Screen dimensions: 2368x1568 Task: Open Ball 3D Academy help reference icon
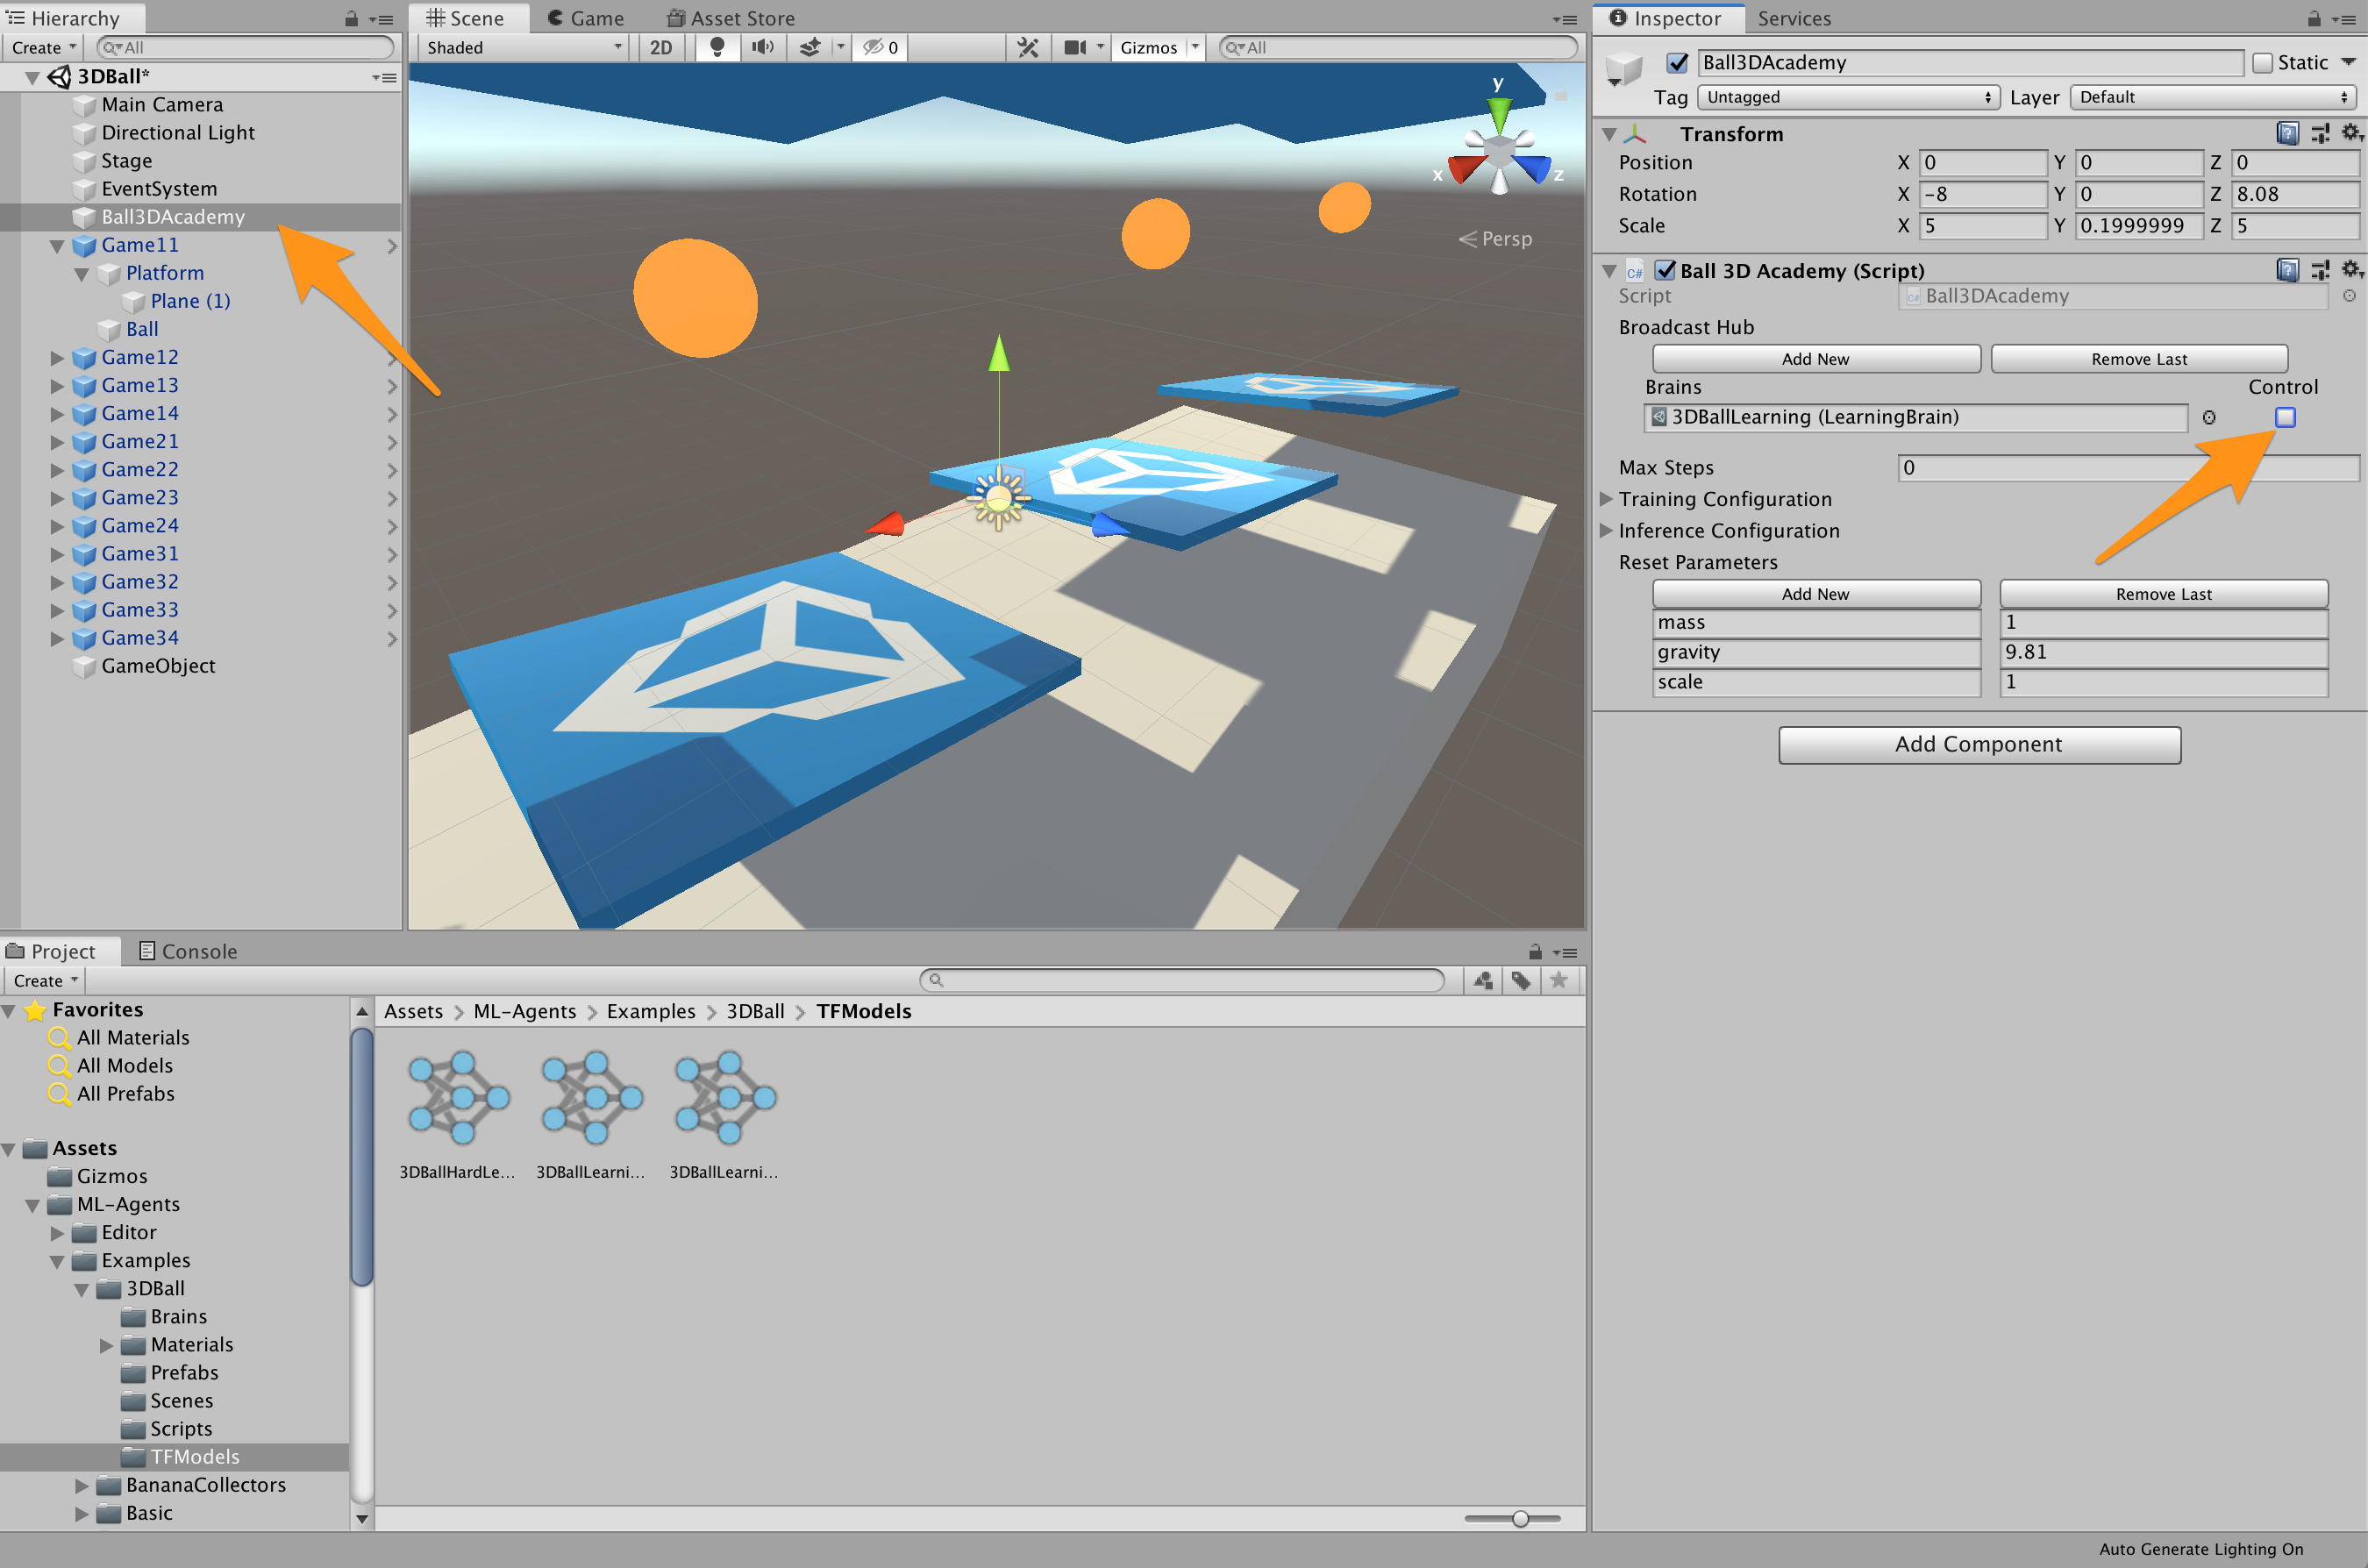click(2286, 270)
